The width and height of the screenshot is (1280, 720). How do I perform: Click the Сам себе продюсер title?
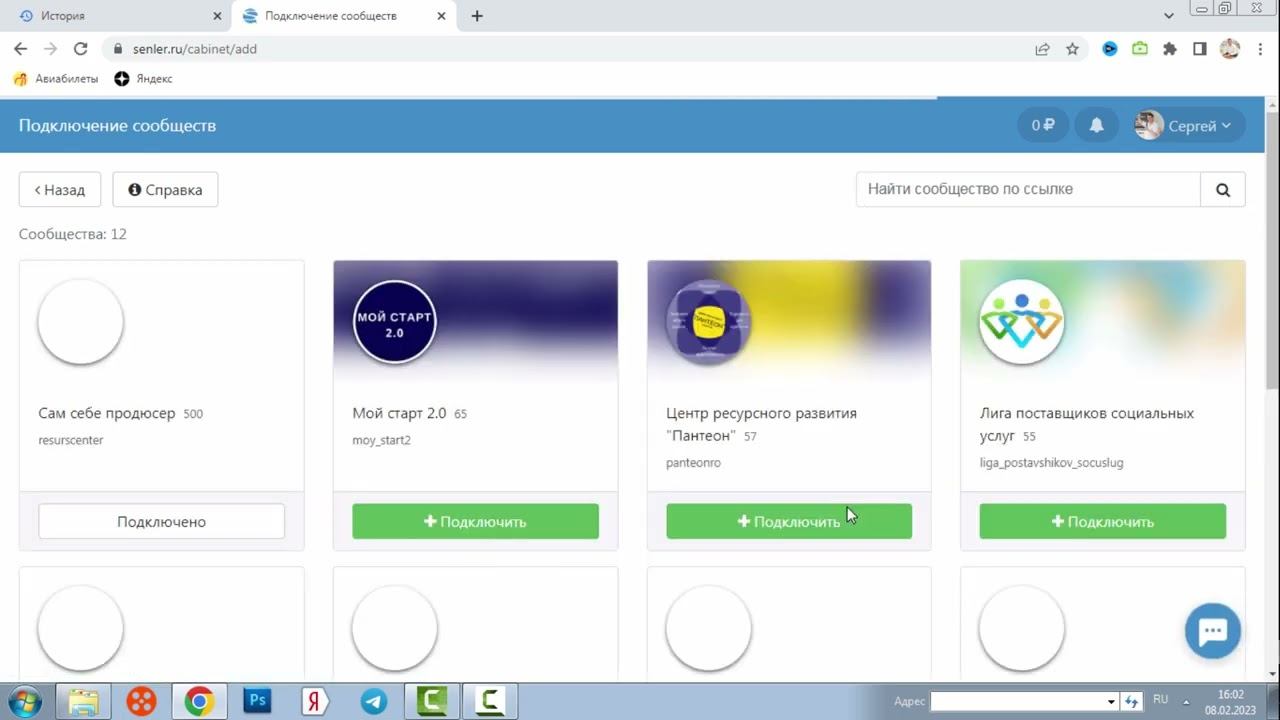click(107, 413)
